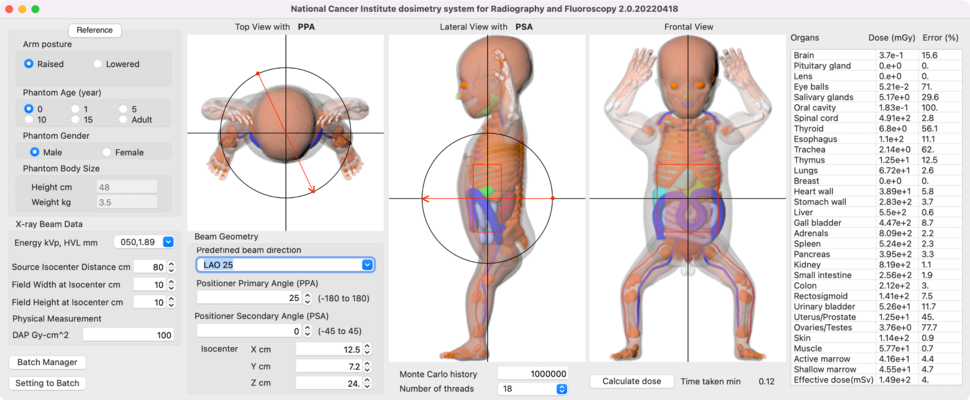Open the Number of threads dropdown
970x400 pixels.
pos(533,388)
